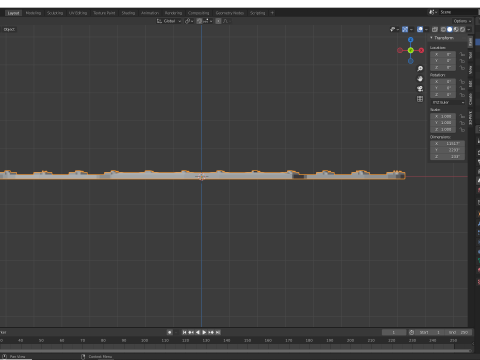This screenshot has width=480, height=360.
Task: Select solid viewport shading
Action: point(450,29)
